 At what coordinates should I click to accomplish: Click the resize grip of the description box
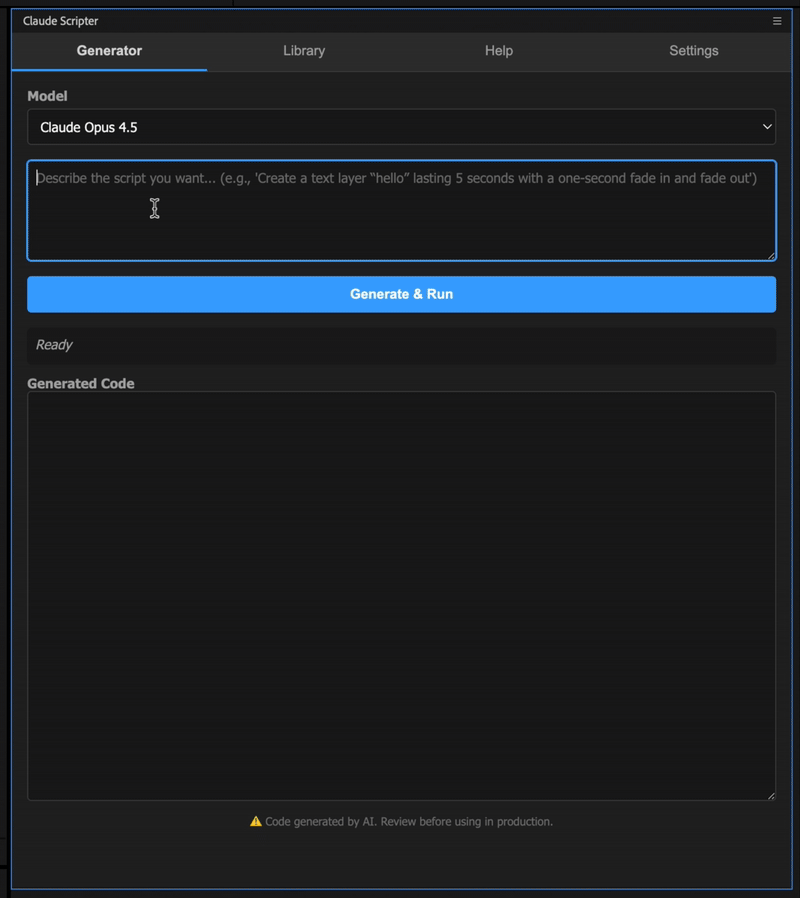(771, 256)
